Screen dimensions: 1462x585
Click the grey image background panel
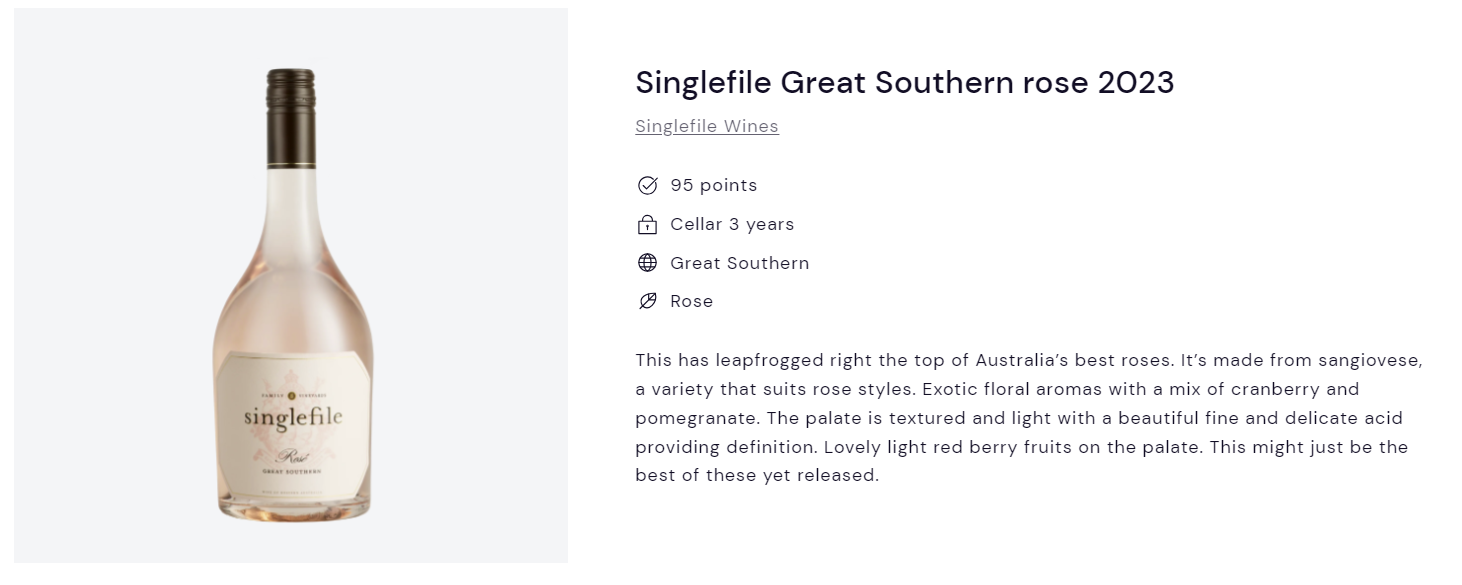(291, 285)
